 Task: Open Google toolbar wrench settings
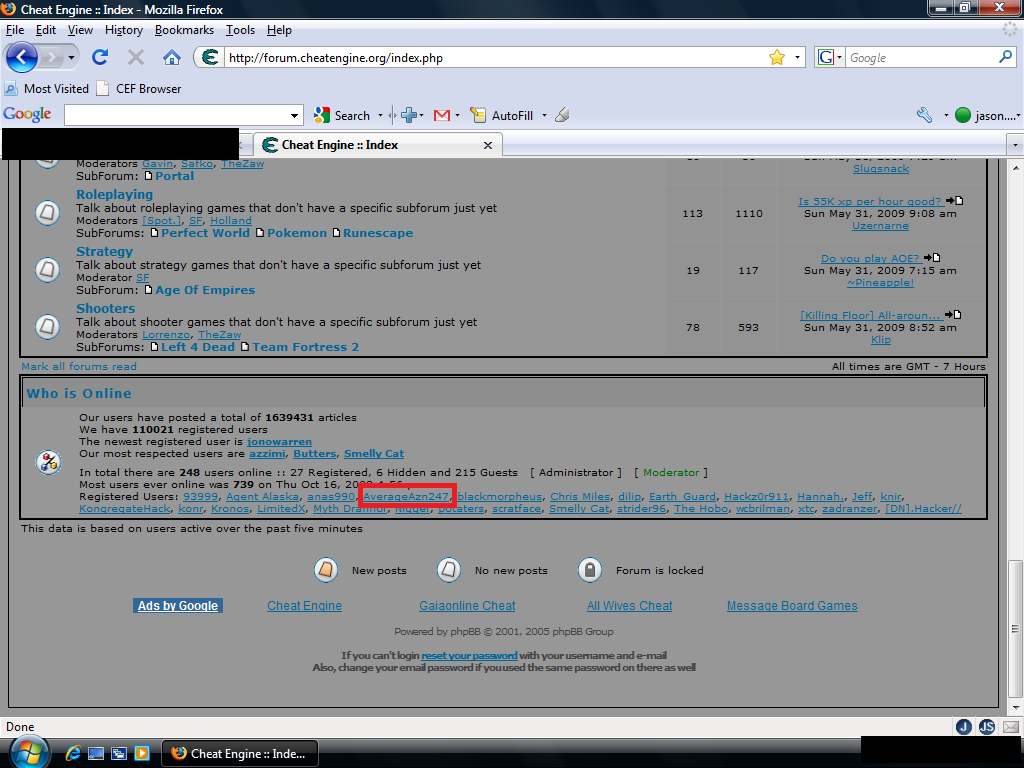coord(924,116)
